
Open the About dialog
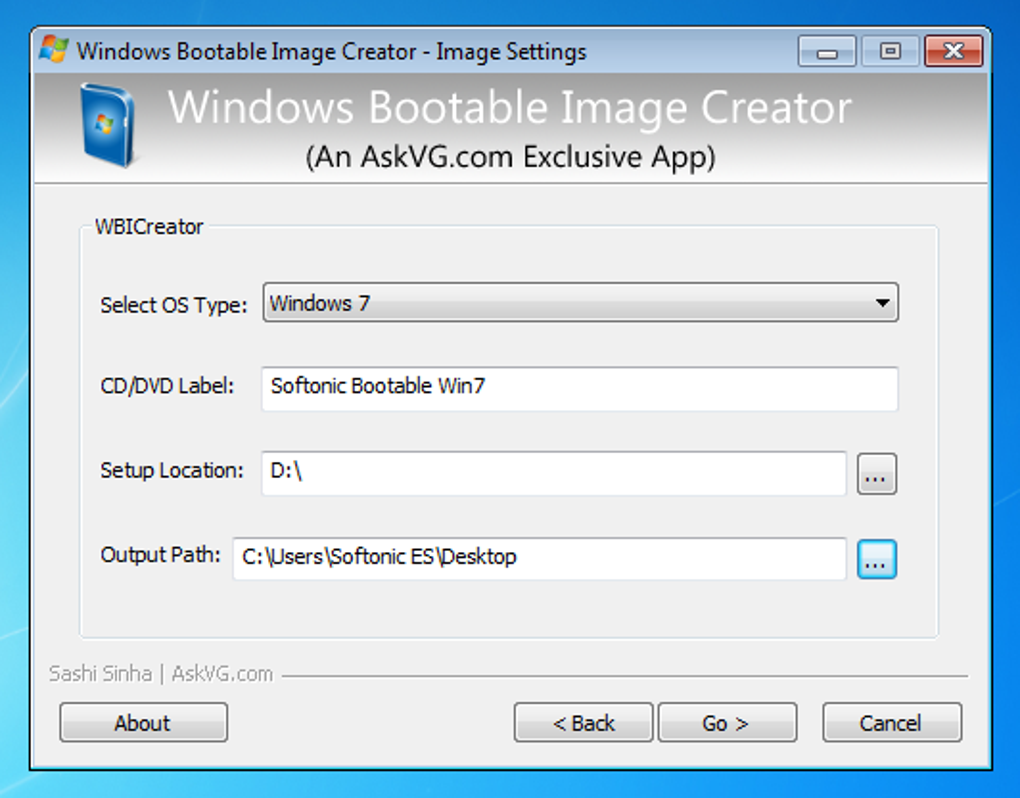tap(143, 723)
